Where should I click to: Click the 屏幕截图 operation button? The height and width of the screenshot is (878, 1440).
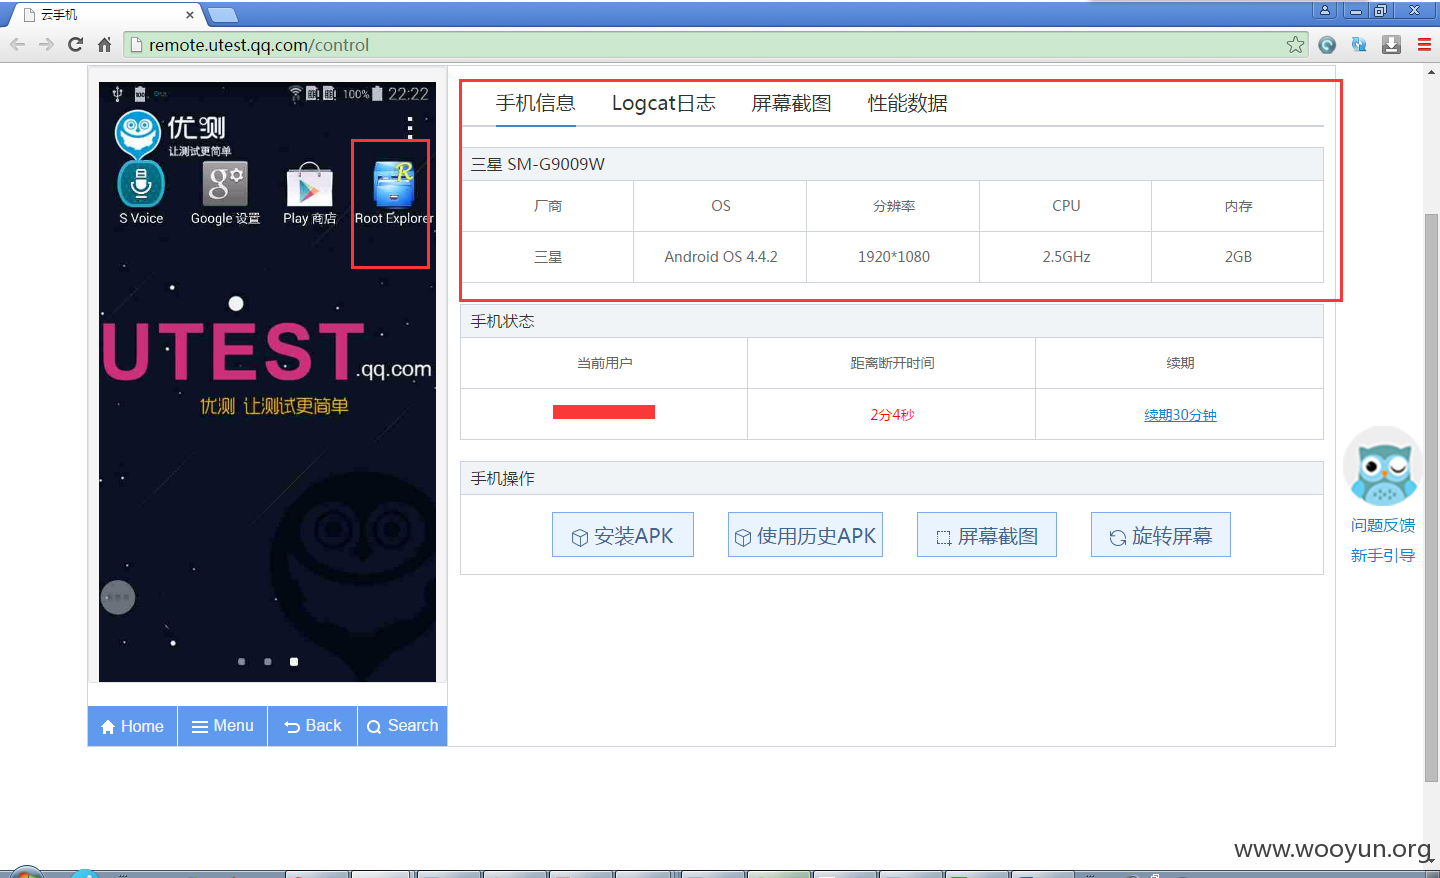(x=987, y=535)
